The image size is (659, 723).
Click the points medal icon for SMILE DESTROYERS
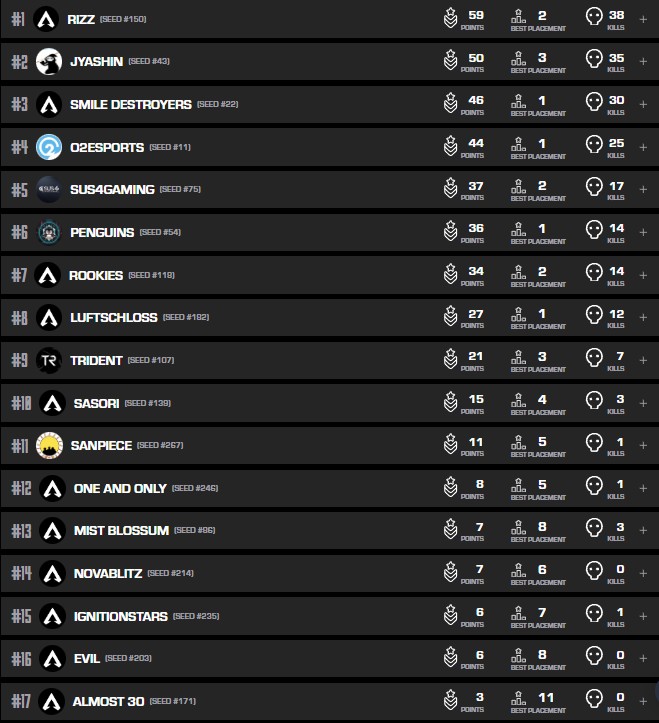pos(451,103)
